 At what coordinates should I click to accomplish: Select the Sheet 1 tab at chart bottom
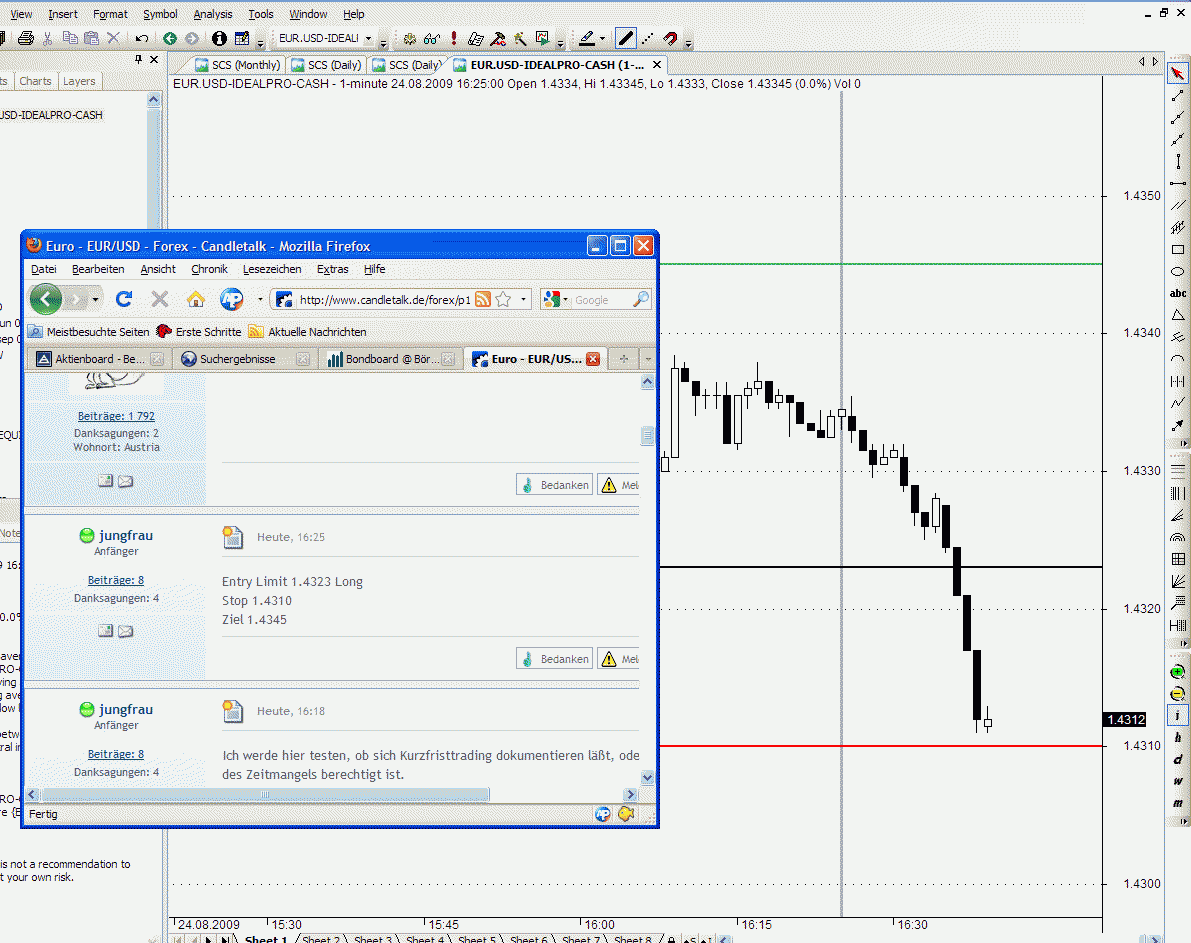266,939
